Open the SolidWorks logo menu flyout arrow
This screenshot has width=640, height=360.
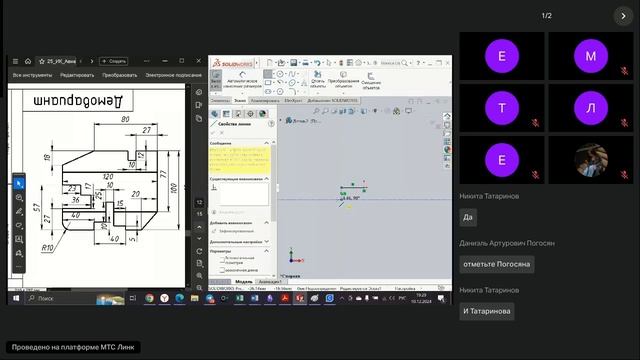tap(257, 63)
